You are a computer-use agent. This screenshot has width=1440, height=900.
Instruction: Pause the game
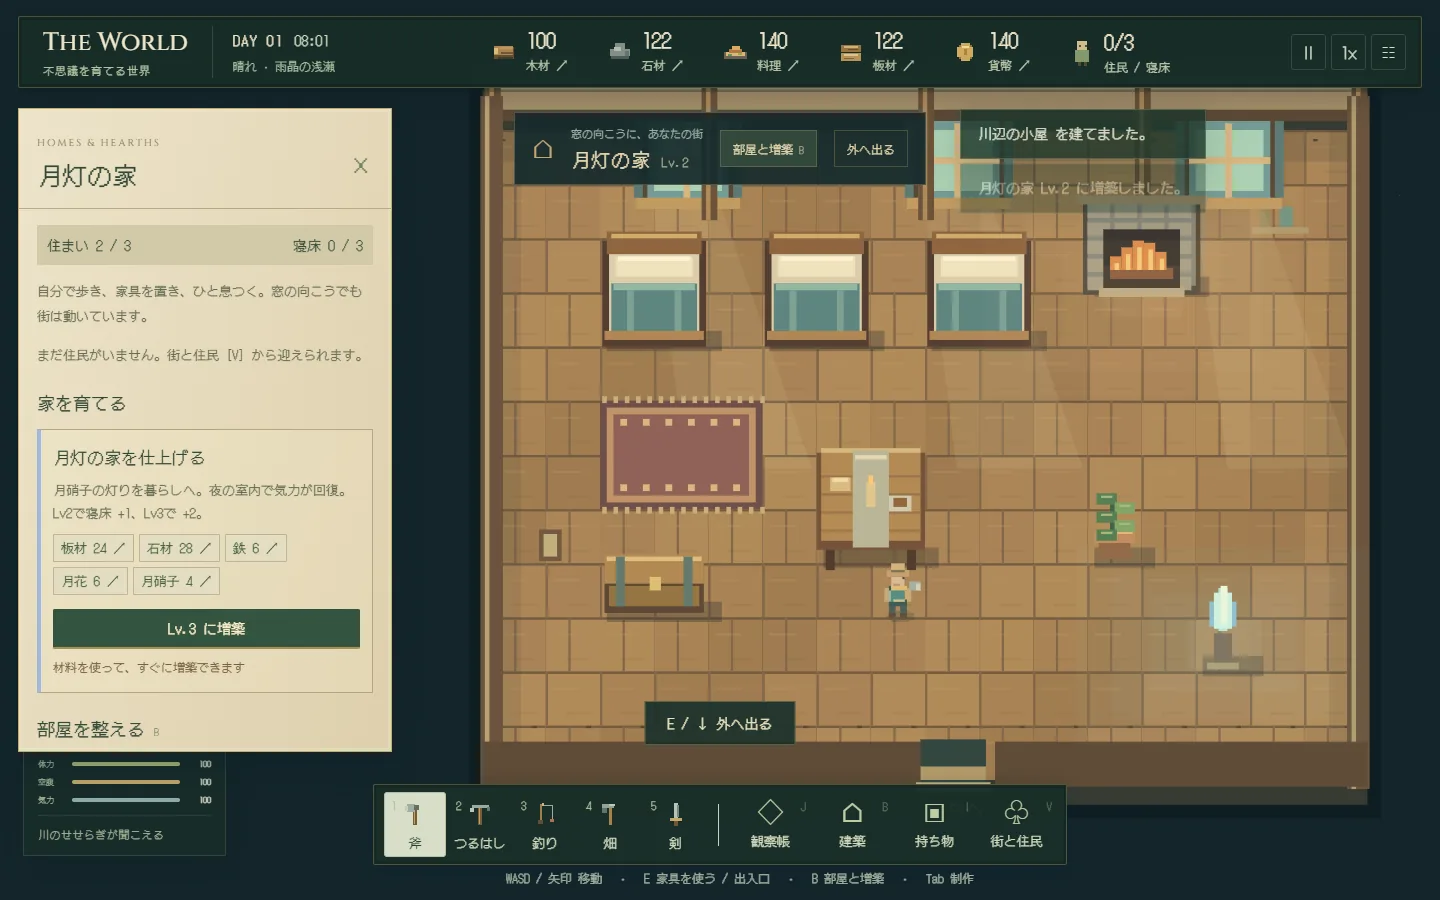1308,53
